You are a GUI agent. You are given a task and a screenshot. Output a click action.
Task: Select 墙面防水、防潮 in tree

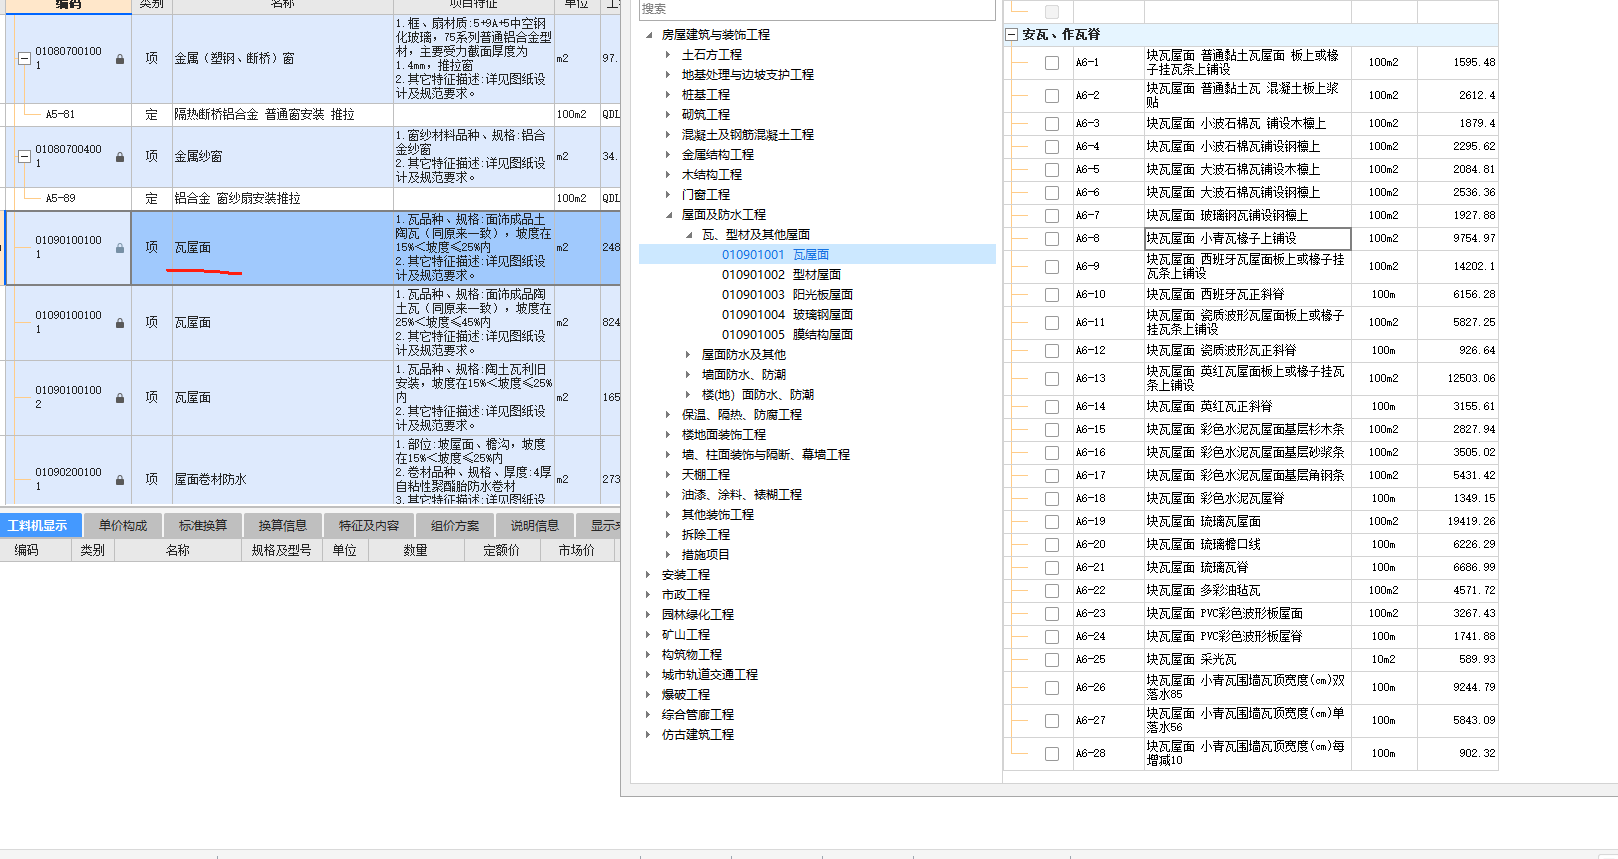[x=744, y=375]
